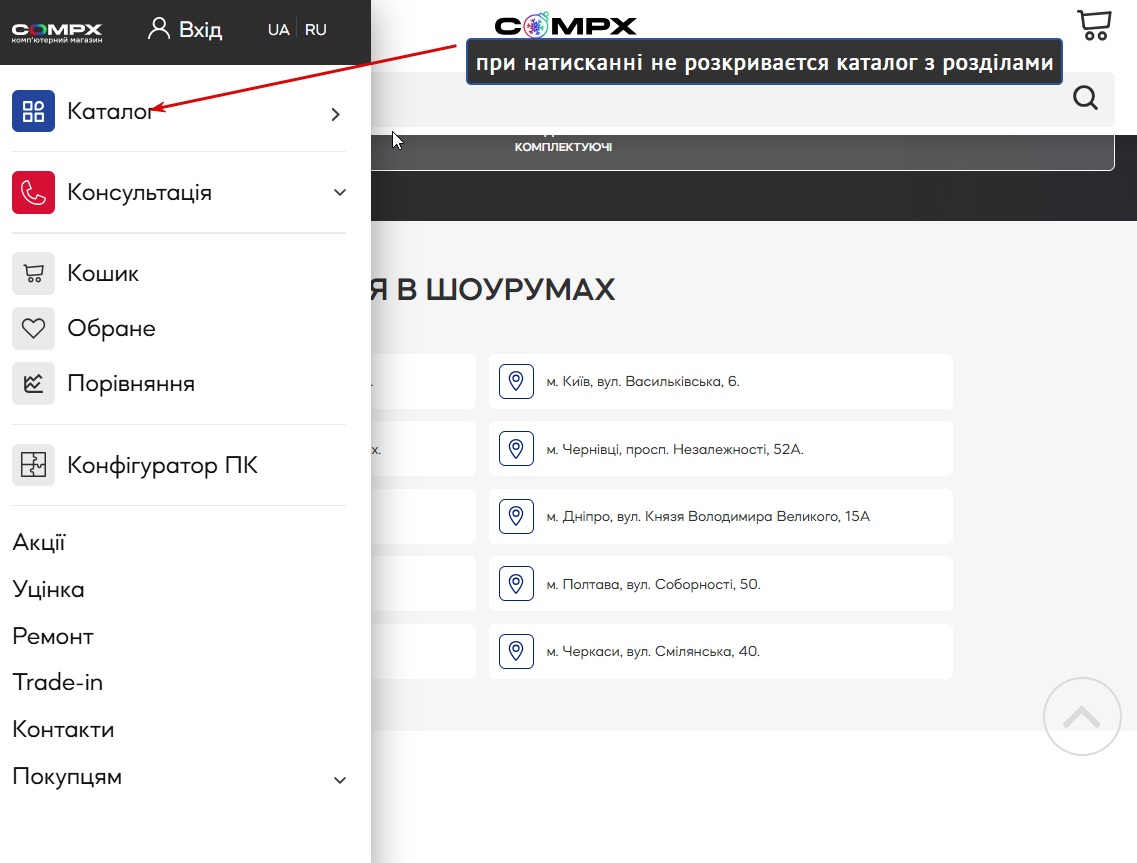Open the Кошик cart icon in sidebar
Image resolution: width=1137 pixels, height=863 pixels.
pos(33,273)
